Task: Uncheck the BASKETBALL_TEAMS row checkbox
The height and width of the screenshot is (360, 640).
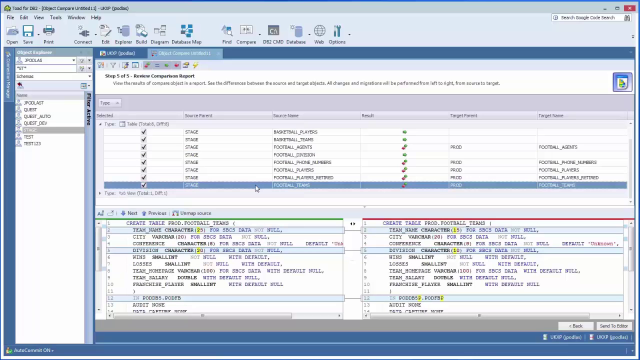Action: coord(144,140)
